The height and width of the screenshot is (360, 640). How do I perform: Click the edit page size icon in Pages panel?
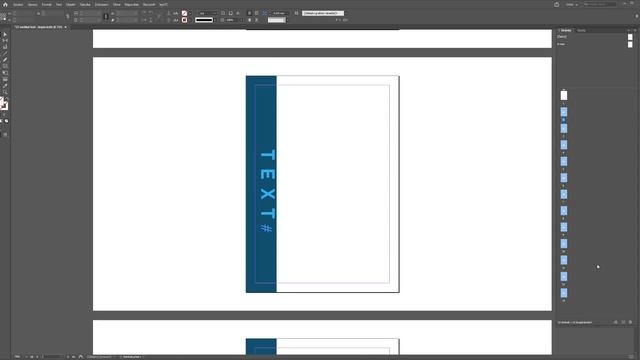(616, 322)
